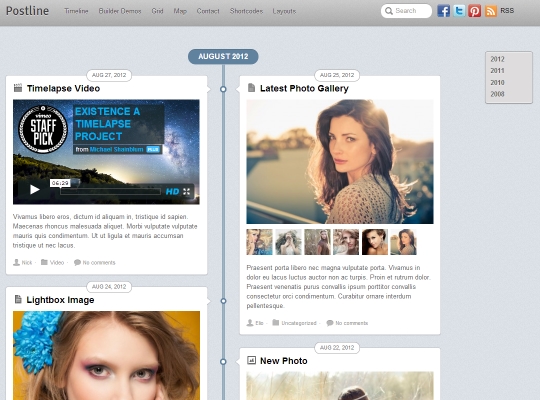Open the third gallery thumbnail
The width and height of the screenshot is (540, 400).
click(x=317, y=242)
